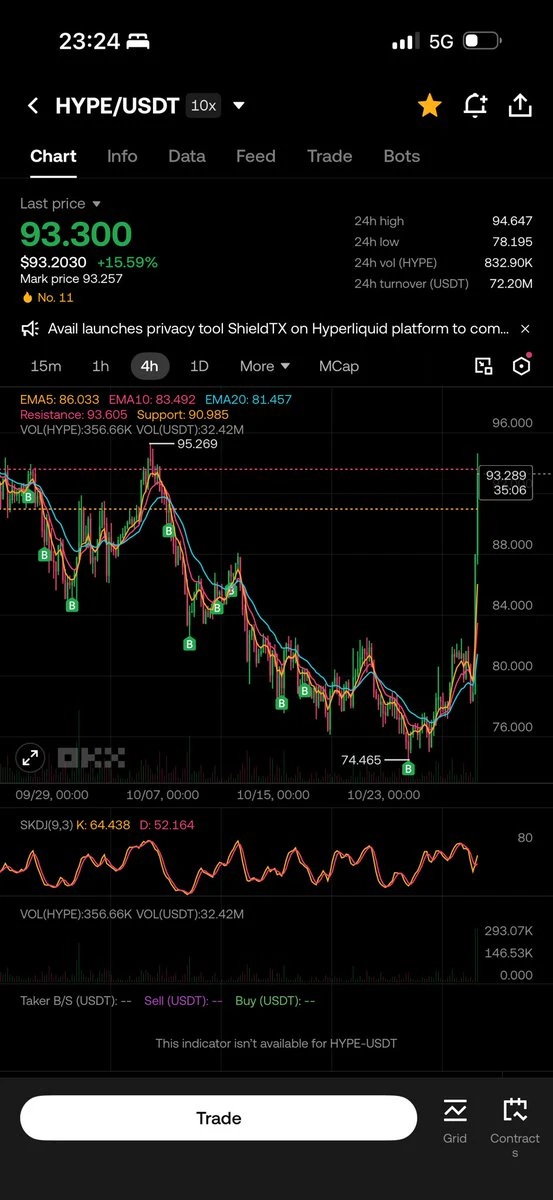Tap the Mark price 93.257 text
Viewport: 553px width, 1200px height.
click(x=71, y=279)
